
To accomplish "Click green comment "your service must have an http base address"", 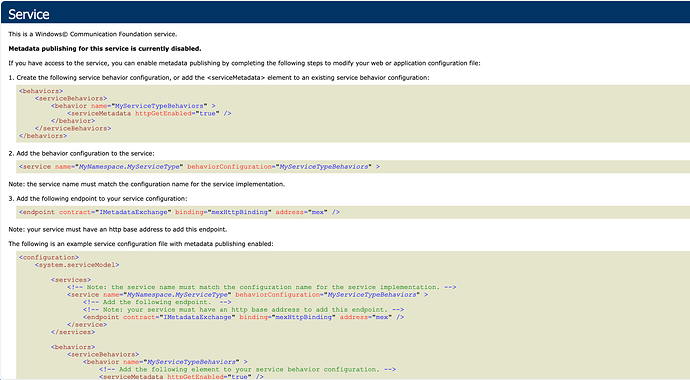I will [x=243, y=310].
